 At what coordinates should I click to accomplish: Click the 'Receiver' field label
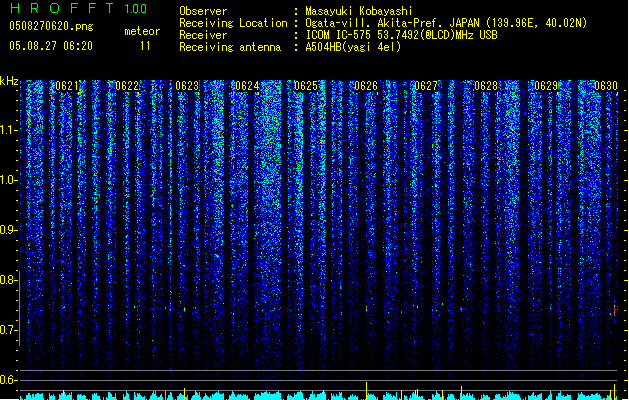point(203,35)
